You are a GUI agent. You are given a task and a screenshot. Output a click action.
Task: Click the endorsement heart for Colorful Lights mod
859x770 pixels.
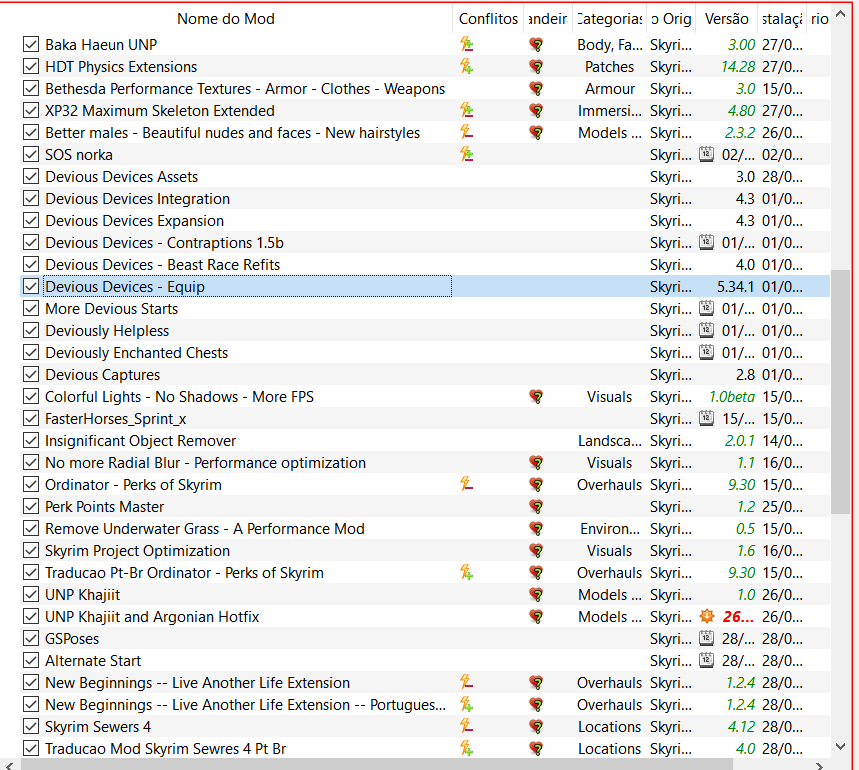[536, 396]
